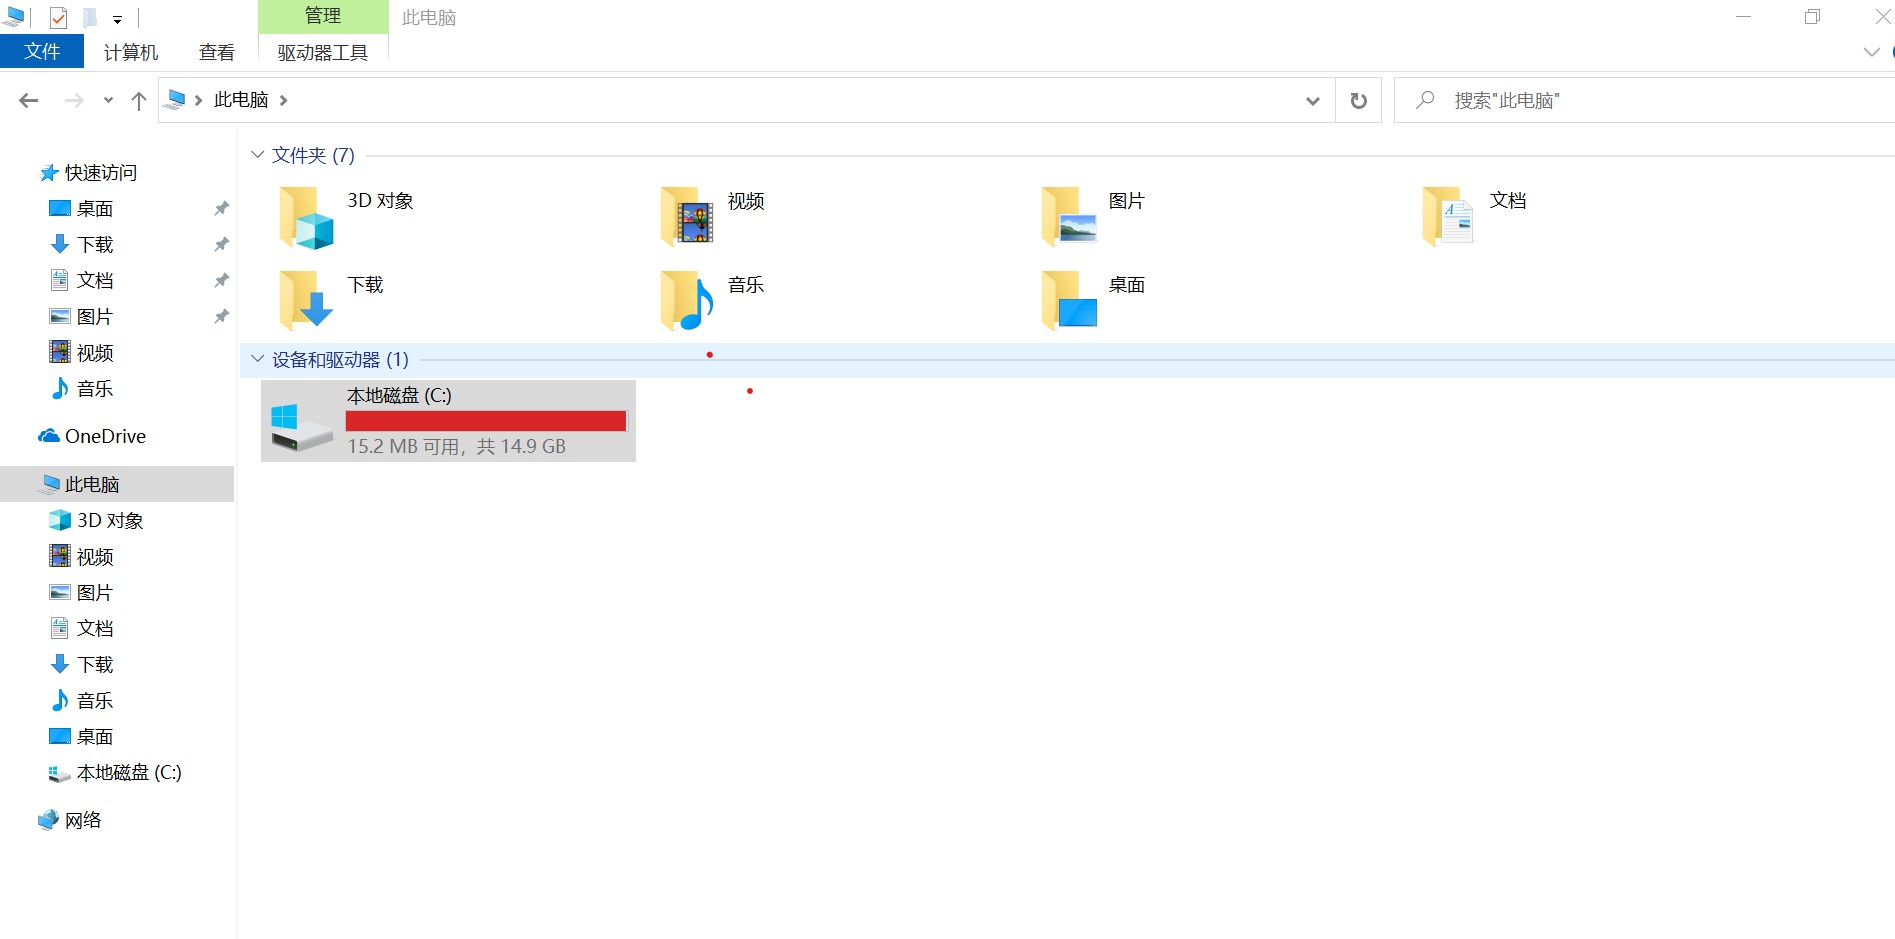Screen dimensions: 1895x939
Task: Open the recent locations dropdown beside the forward arrow
Action: pyautogui.click(x=108, y=100)
